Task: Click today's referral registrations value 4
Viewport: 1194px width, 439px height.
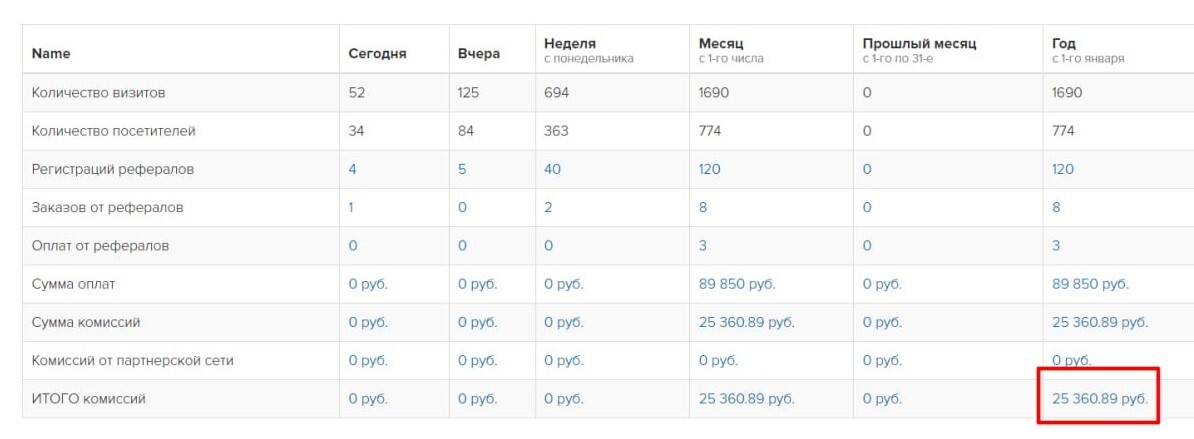Action: tap(352, 169)
